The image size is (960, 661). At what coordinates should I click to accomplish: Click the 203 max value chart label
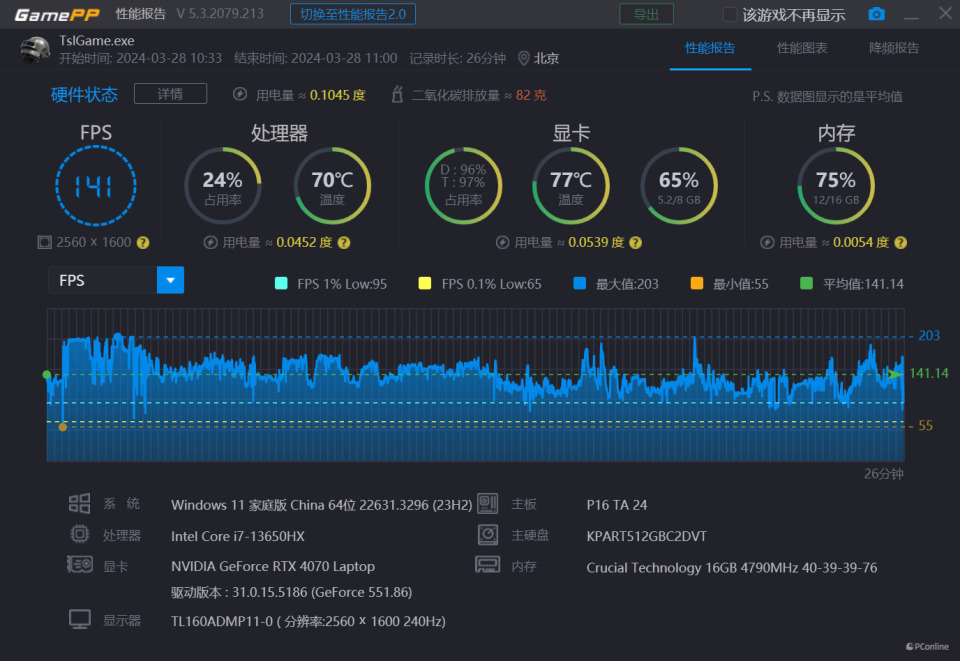pyautogui.click(x=929, y=335)
